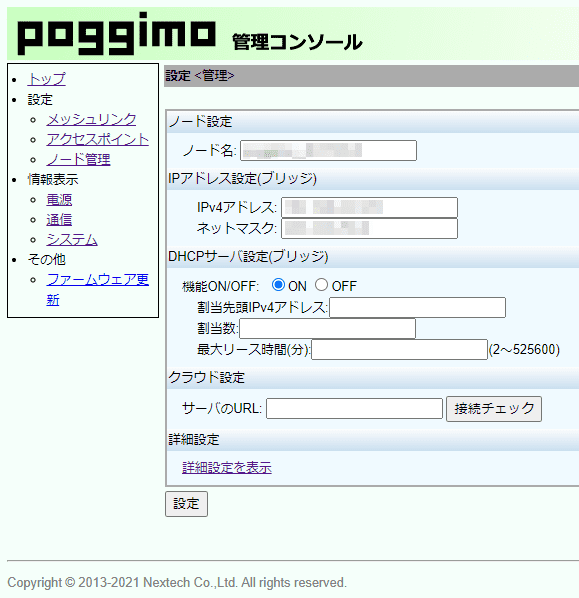Select the DHCP OFF radio button
579x598 pixels.
click(x=321, y=285)
